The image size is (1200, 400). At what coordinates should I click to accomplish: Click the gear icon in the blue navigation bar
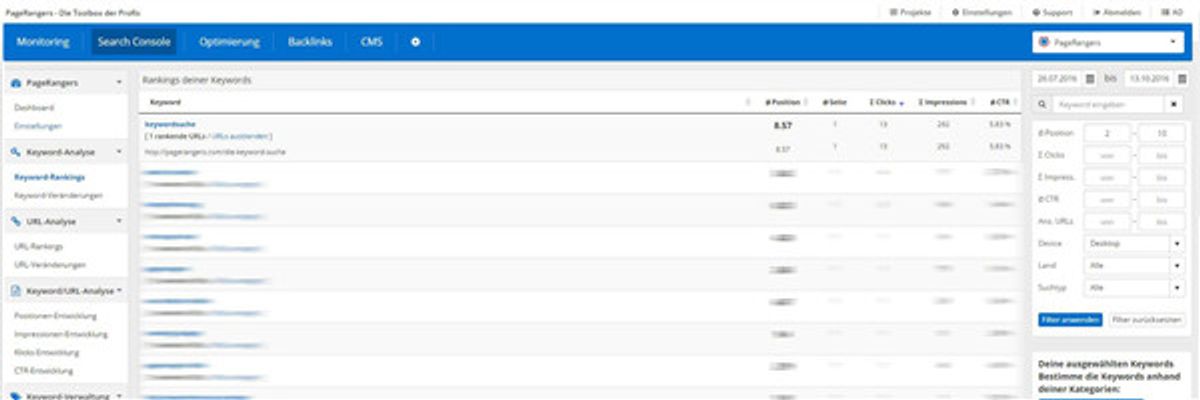(416, 42)
